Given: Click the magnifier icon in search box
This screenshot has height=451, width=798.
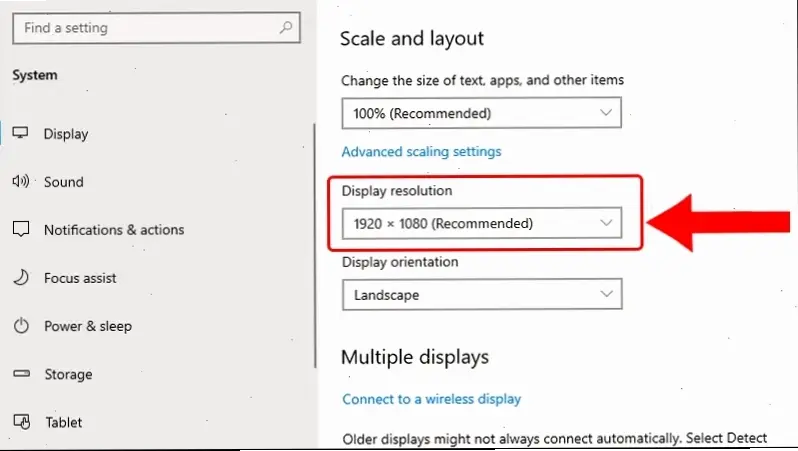Looking at the screenshot, I should click(x=286, y=27).
